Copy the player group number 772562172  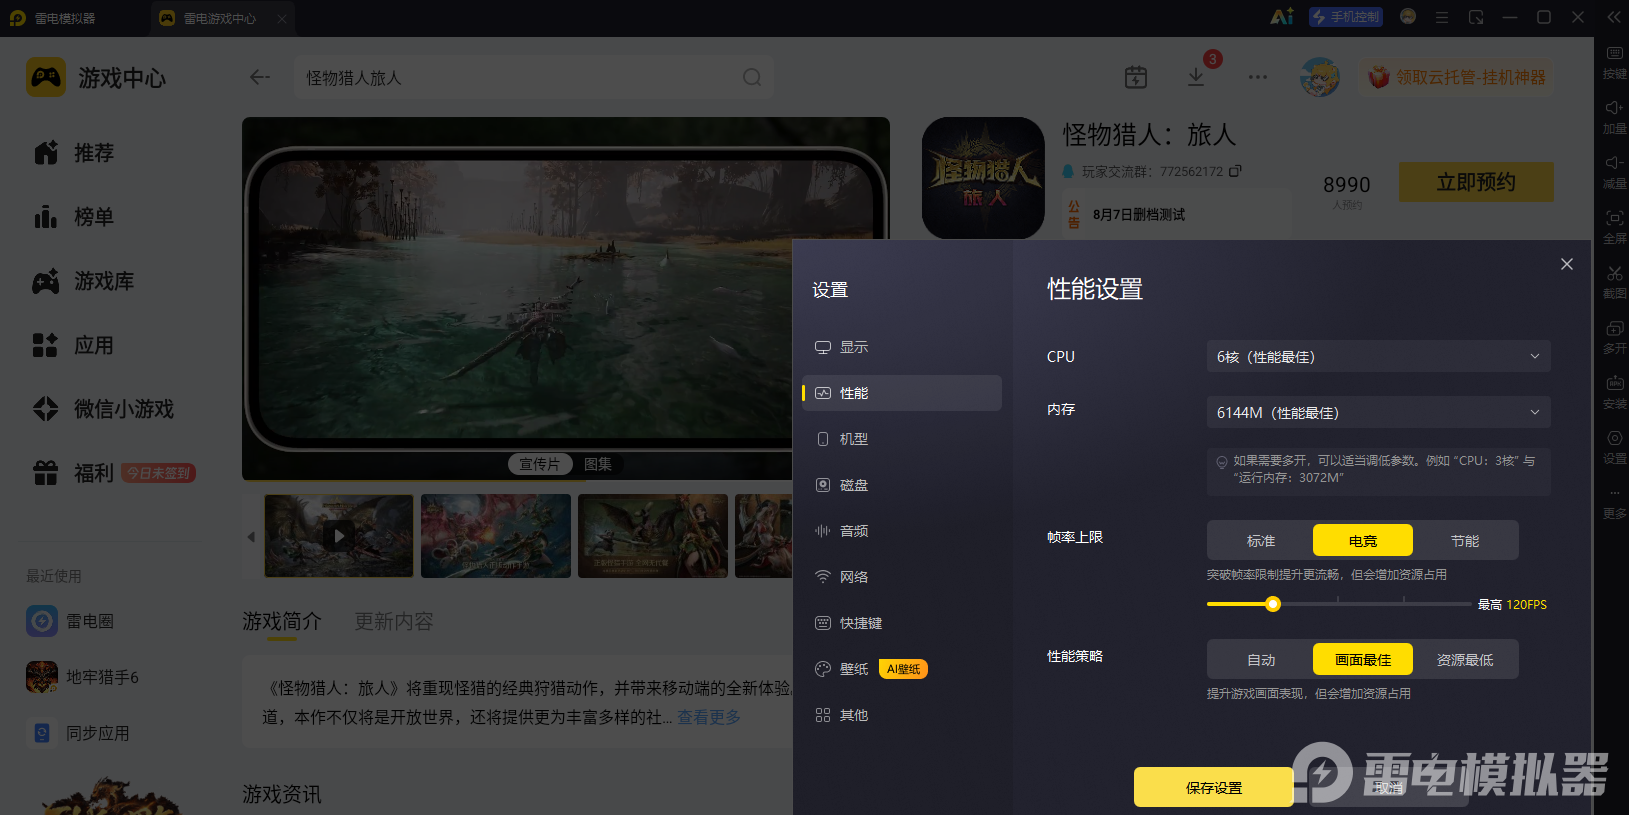click(1235, 171)
